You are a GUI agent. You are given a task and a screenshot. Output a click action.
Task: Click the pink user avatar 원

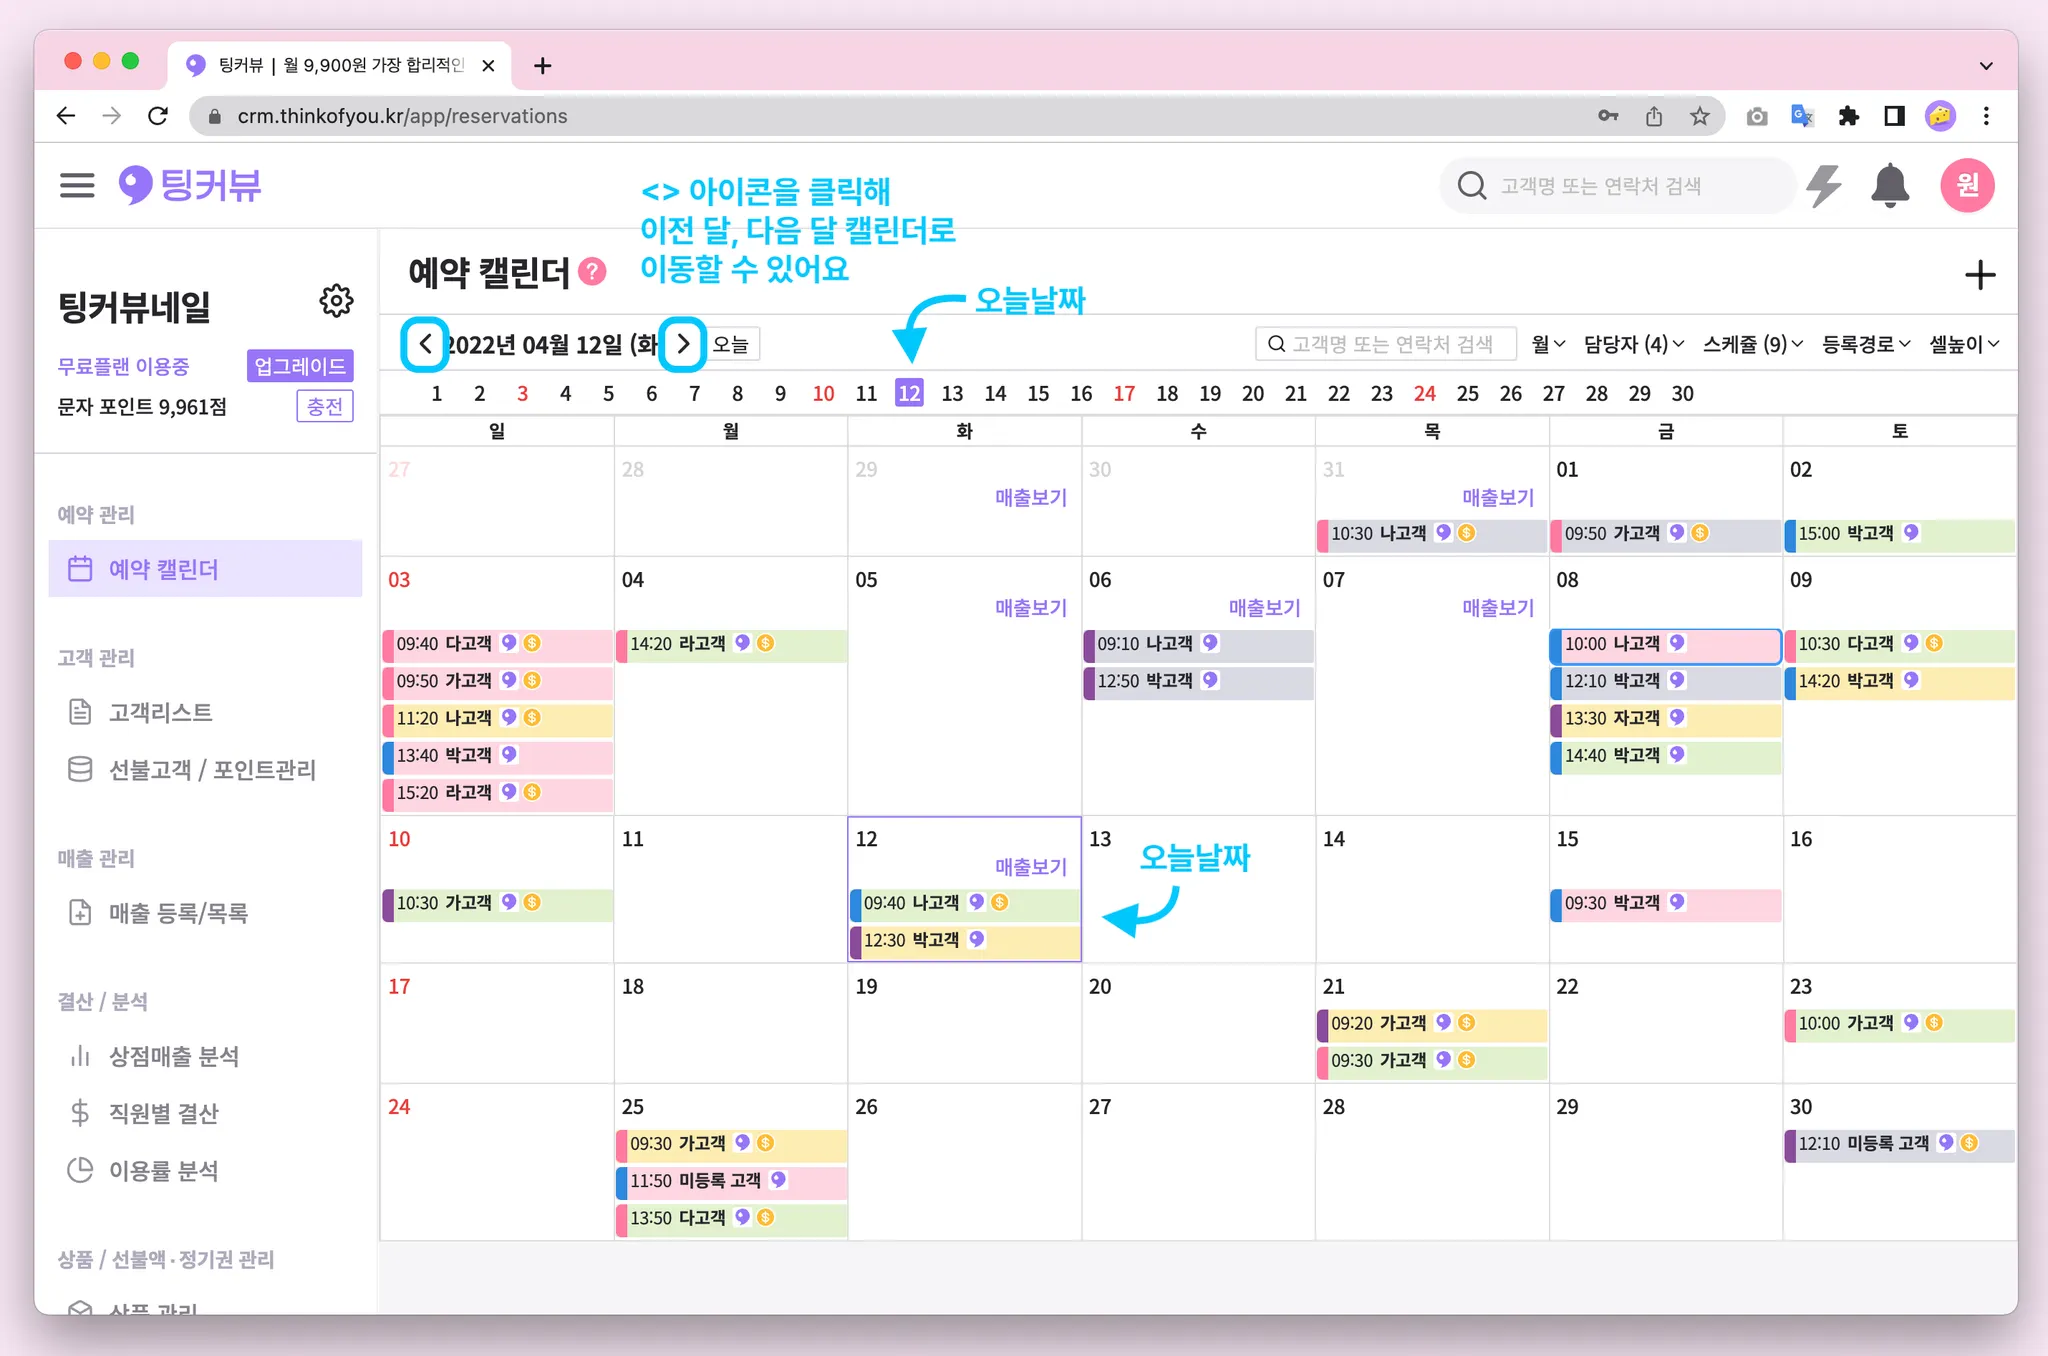1966,186
